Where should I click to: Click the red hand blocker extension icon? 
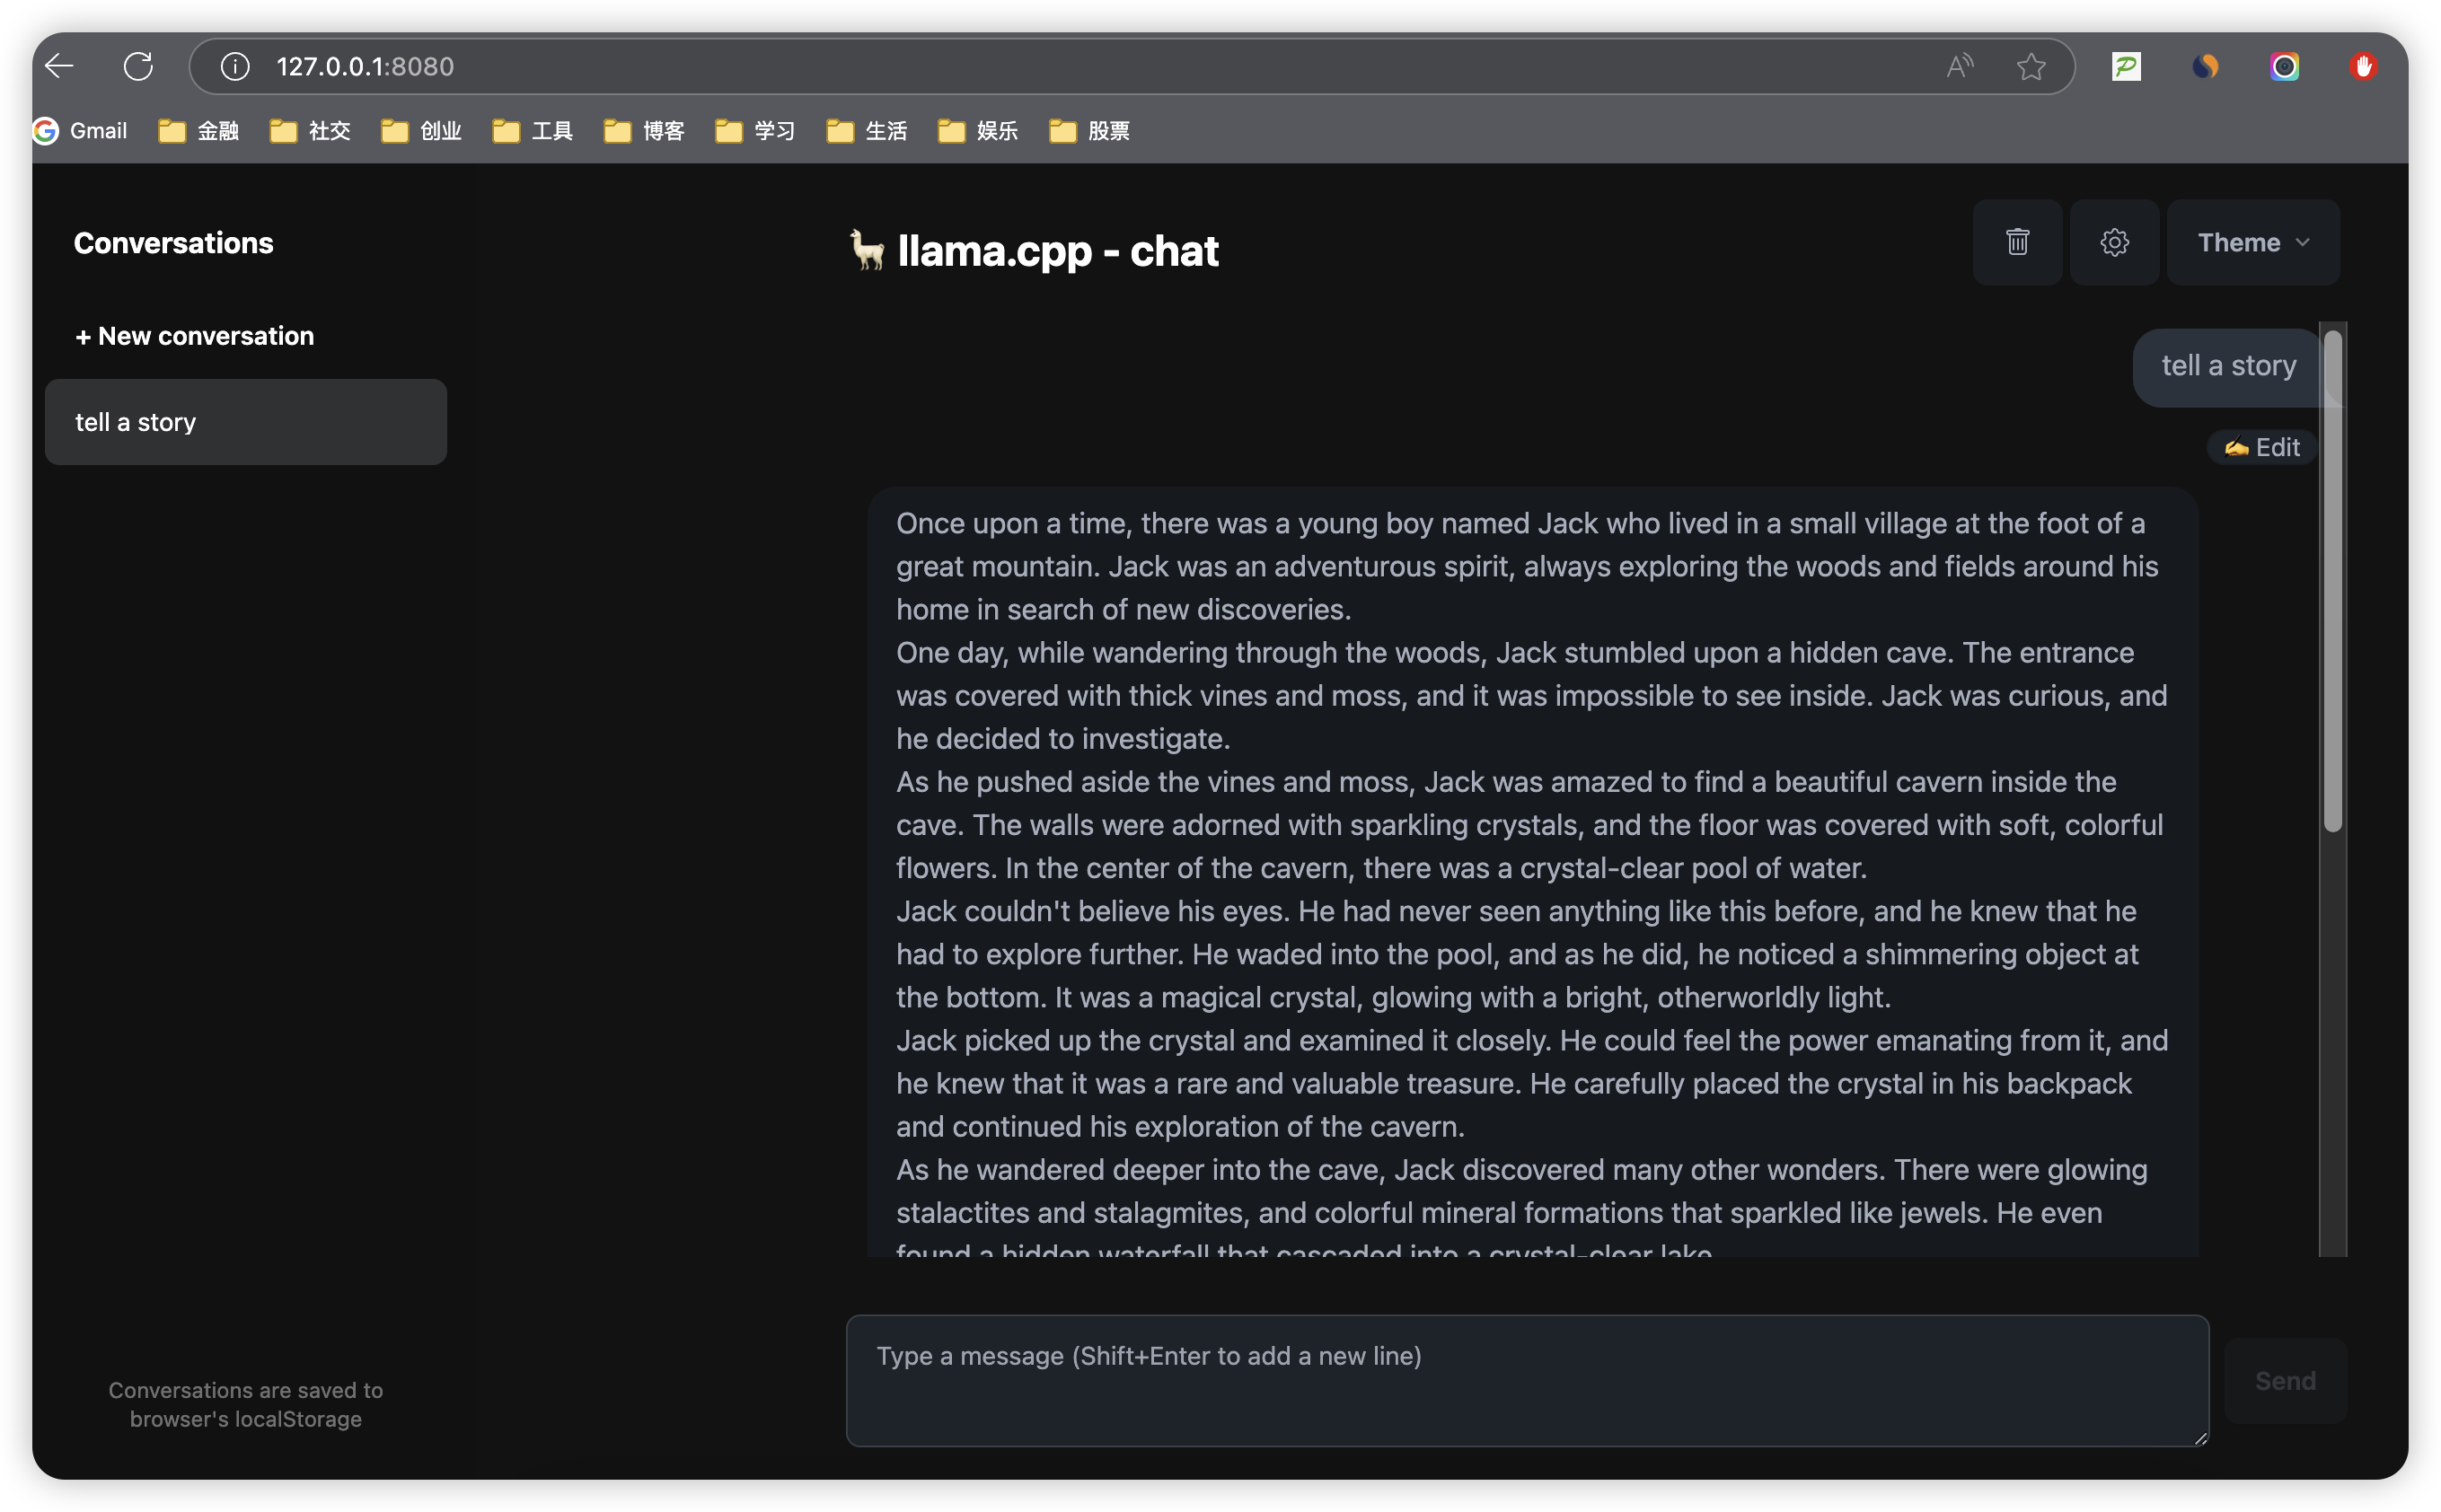(x=2362, y=66)
